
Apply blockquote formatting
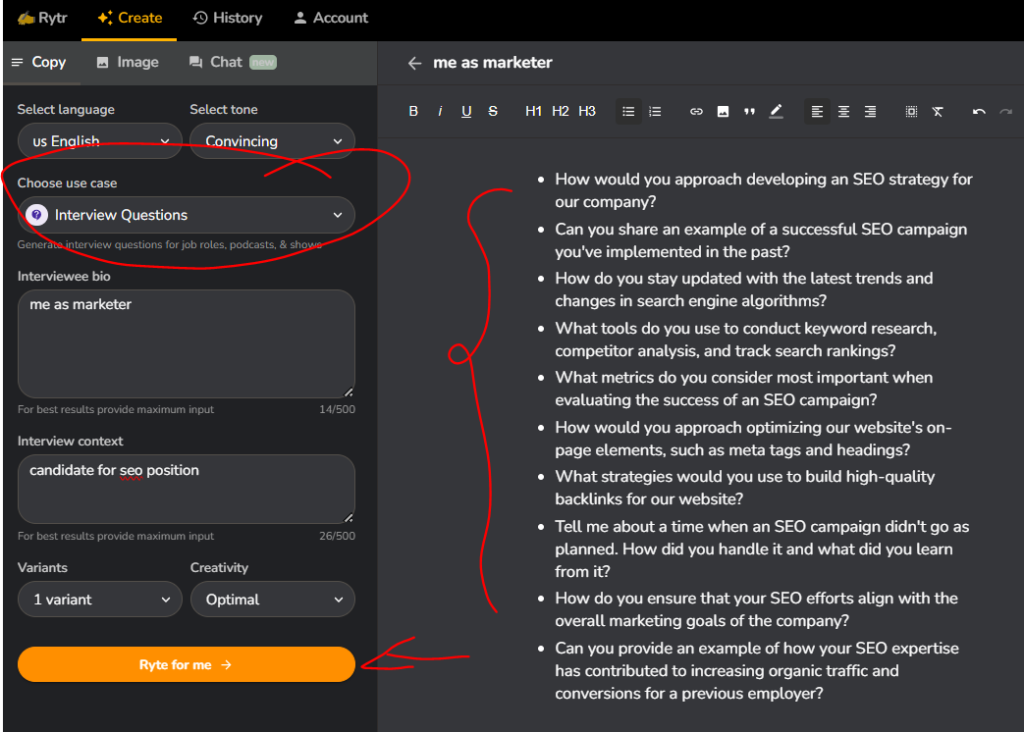coord(749,111)
